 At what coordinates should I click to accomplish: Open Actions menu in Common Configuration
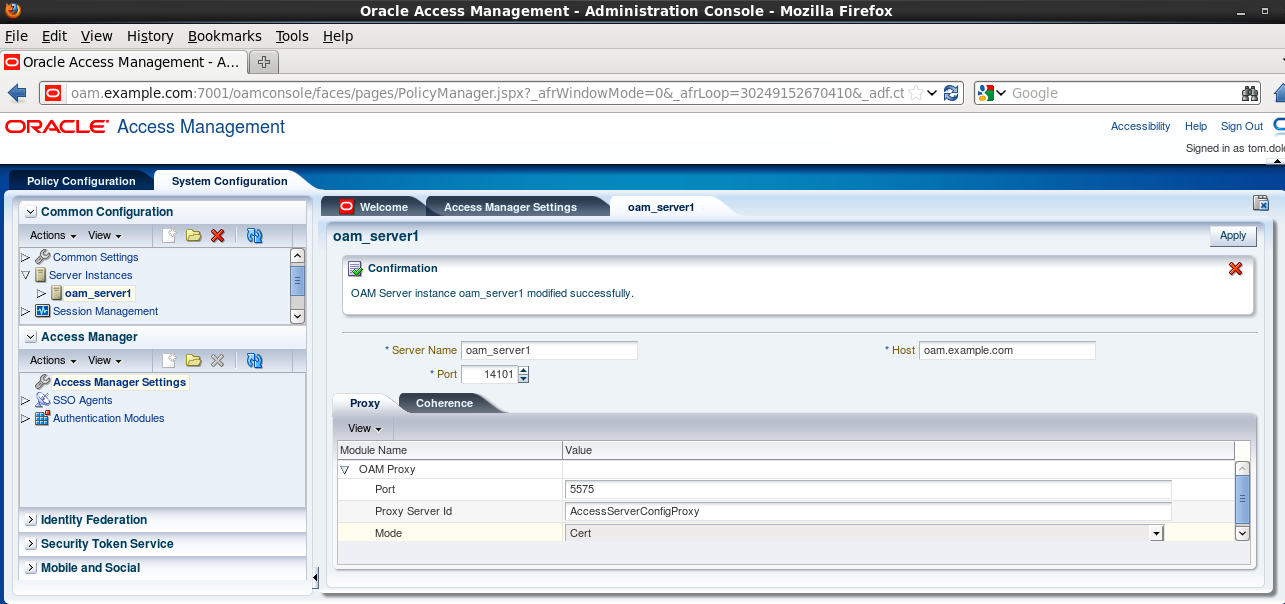53,236
